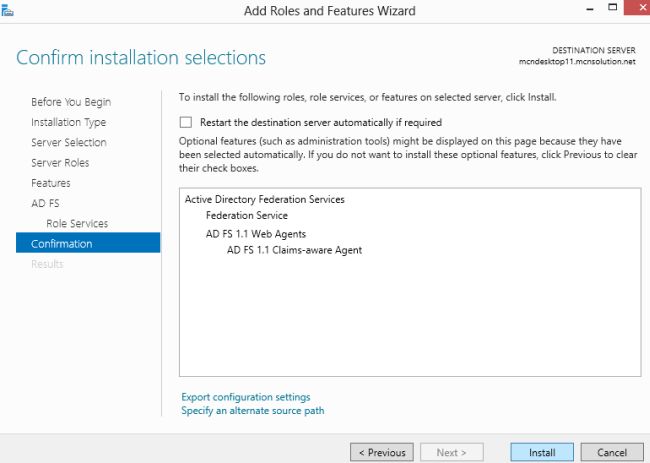Enable automatic restart of the destination server

[185, 122]
